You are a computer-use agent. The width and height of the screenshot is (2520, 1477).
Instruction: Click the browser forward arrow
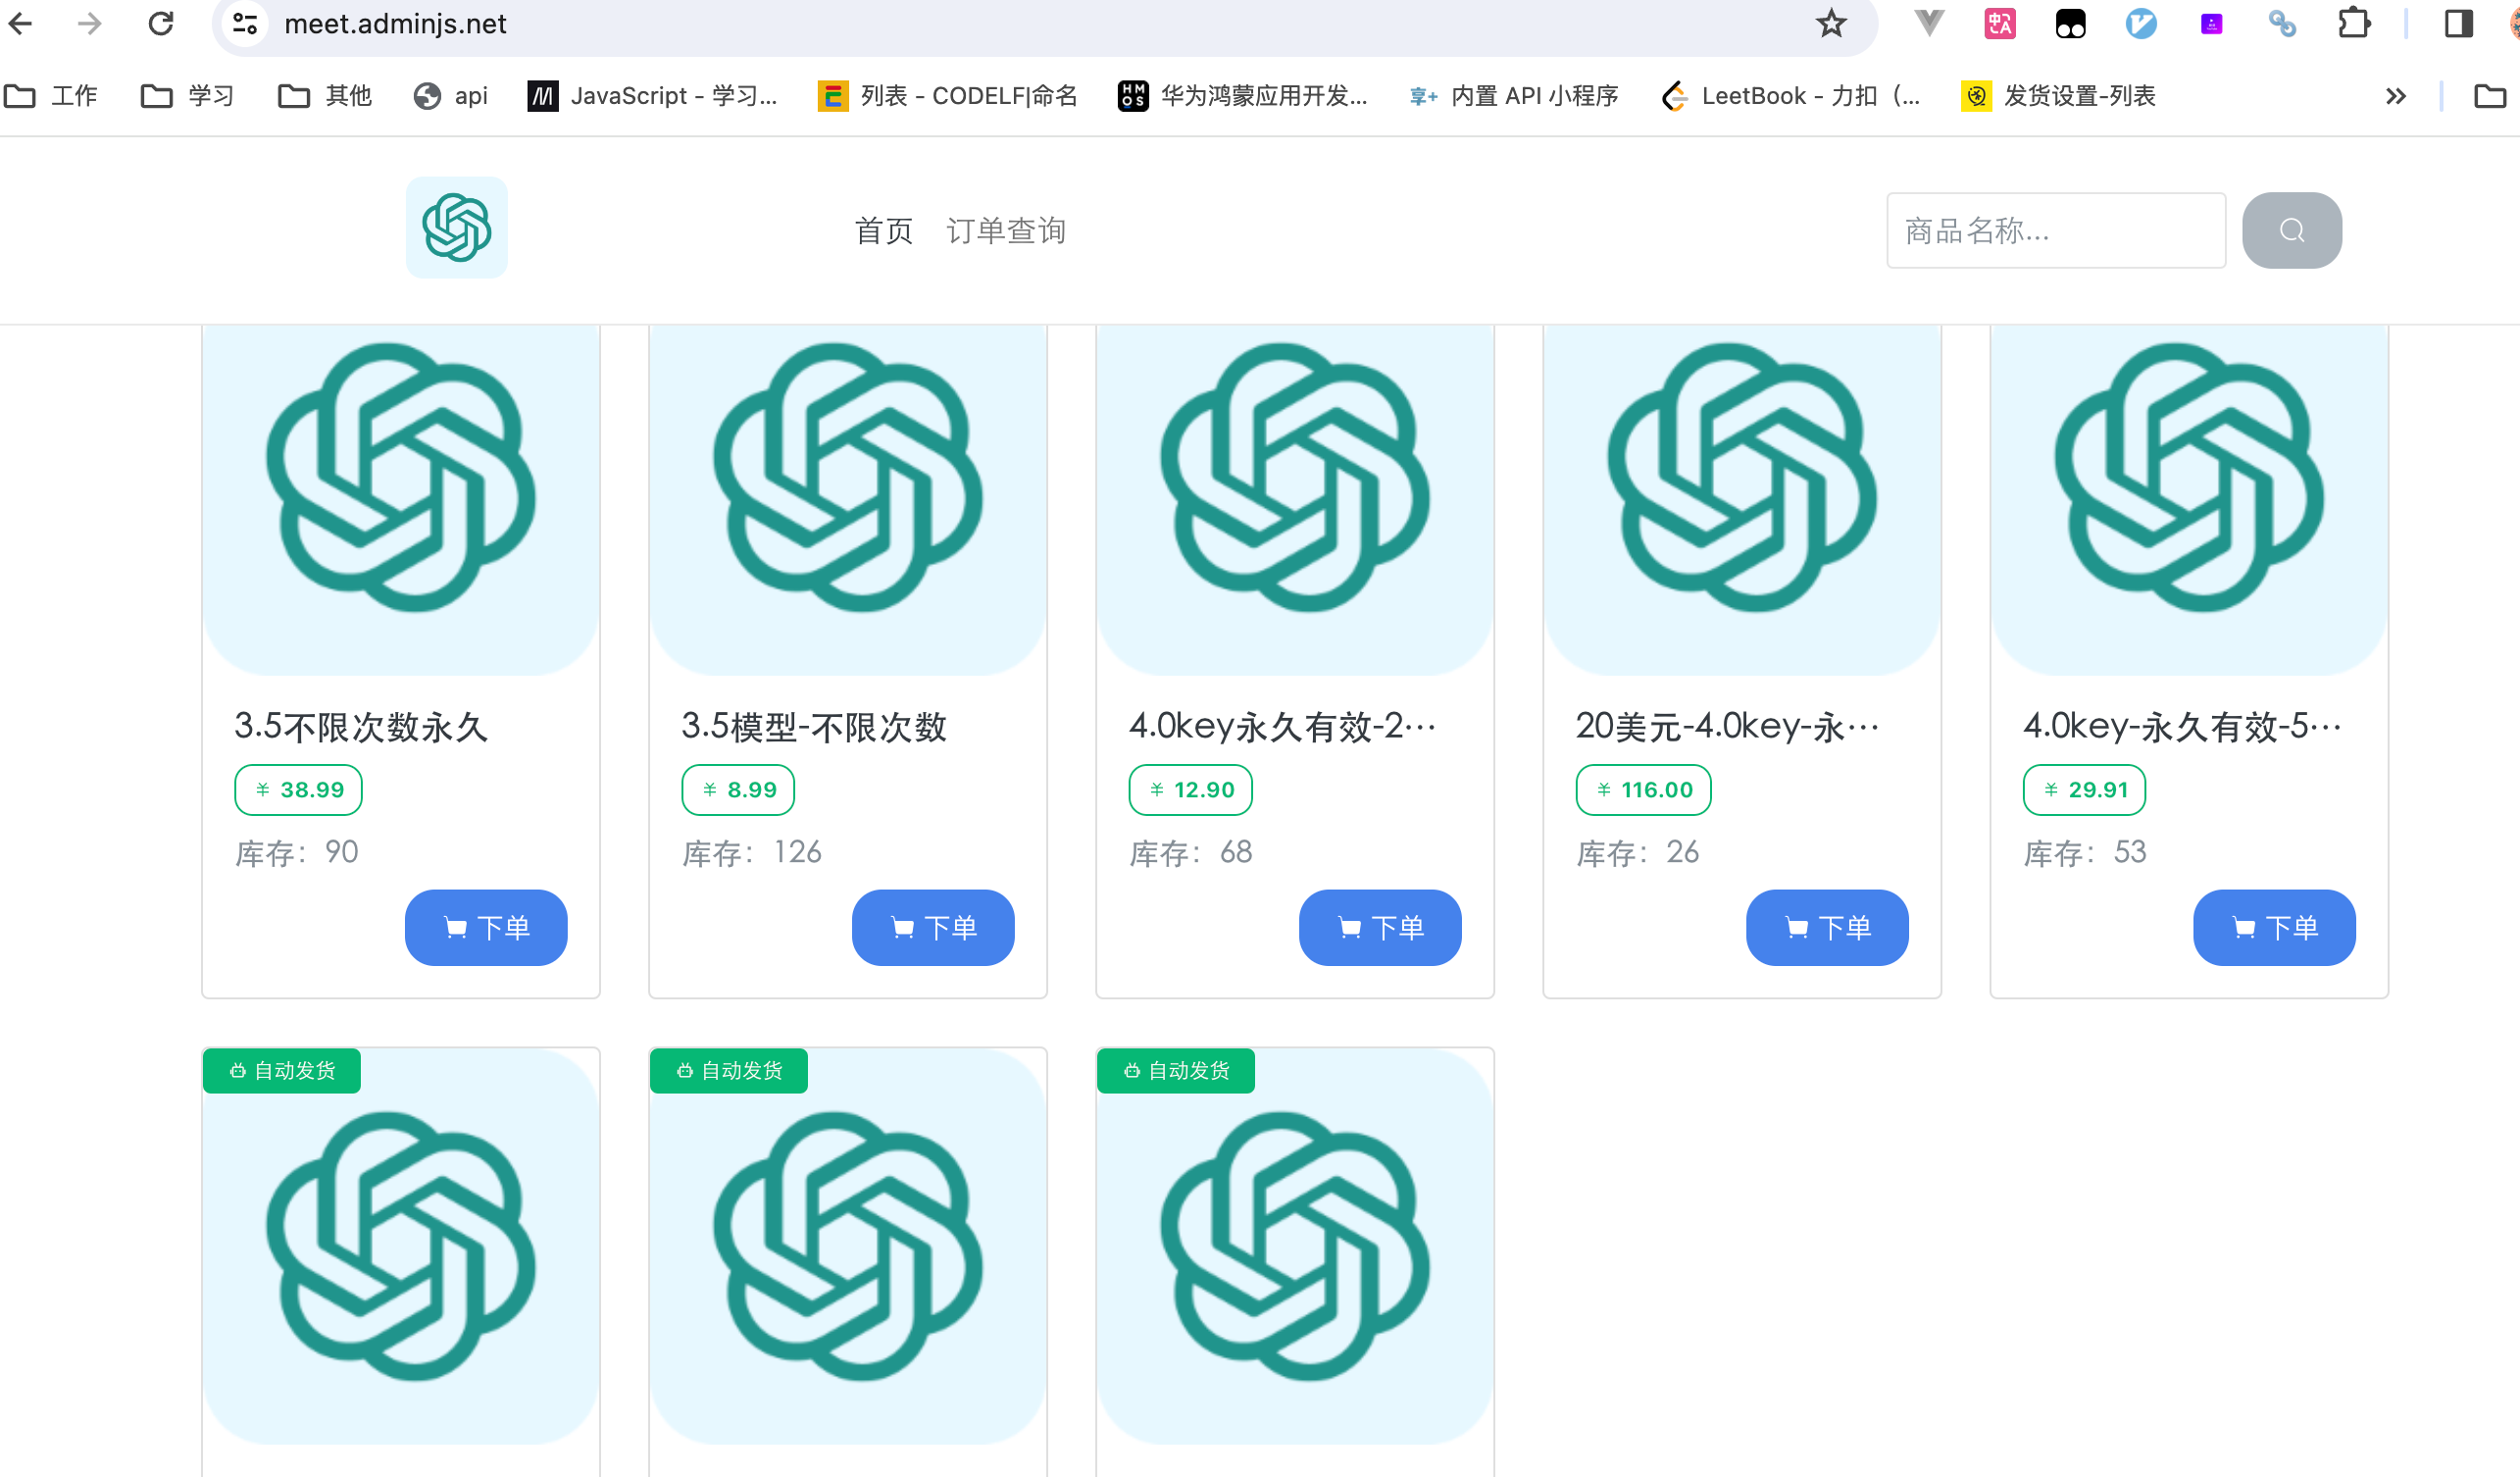pos(90,23)
